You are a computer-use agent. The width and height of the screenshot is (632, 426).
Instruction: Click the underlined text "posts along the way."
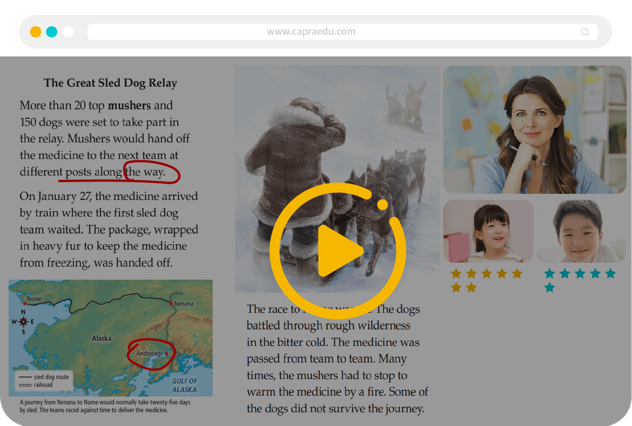click(x=115, y=172)
